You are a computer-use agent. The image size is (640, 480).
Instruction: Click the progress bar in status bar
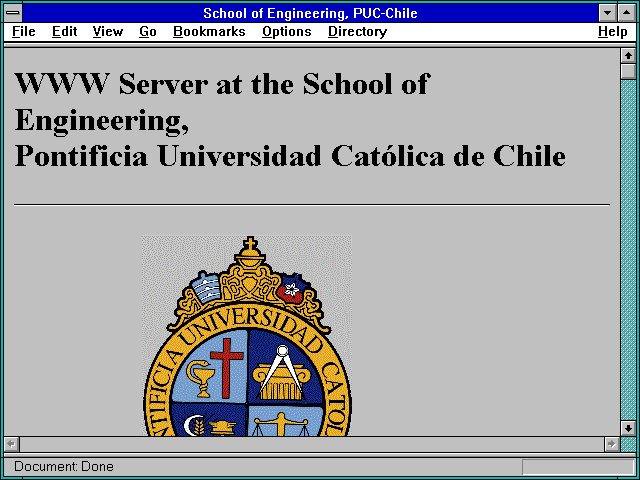(578, 467)
